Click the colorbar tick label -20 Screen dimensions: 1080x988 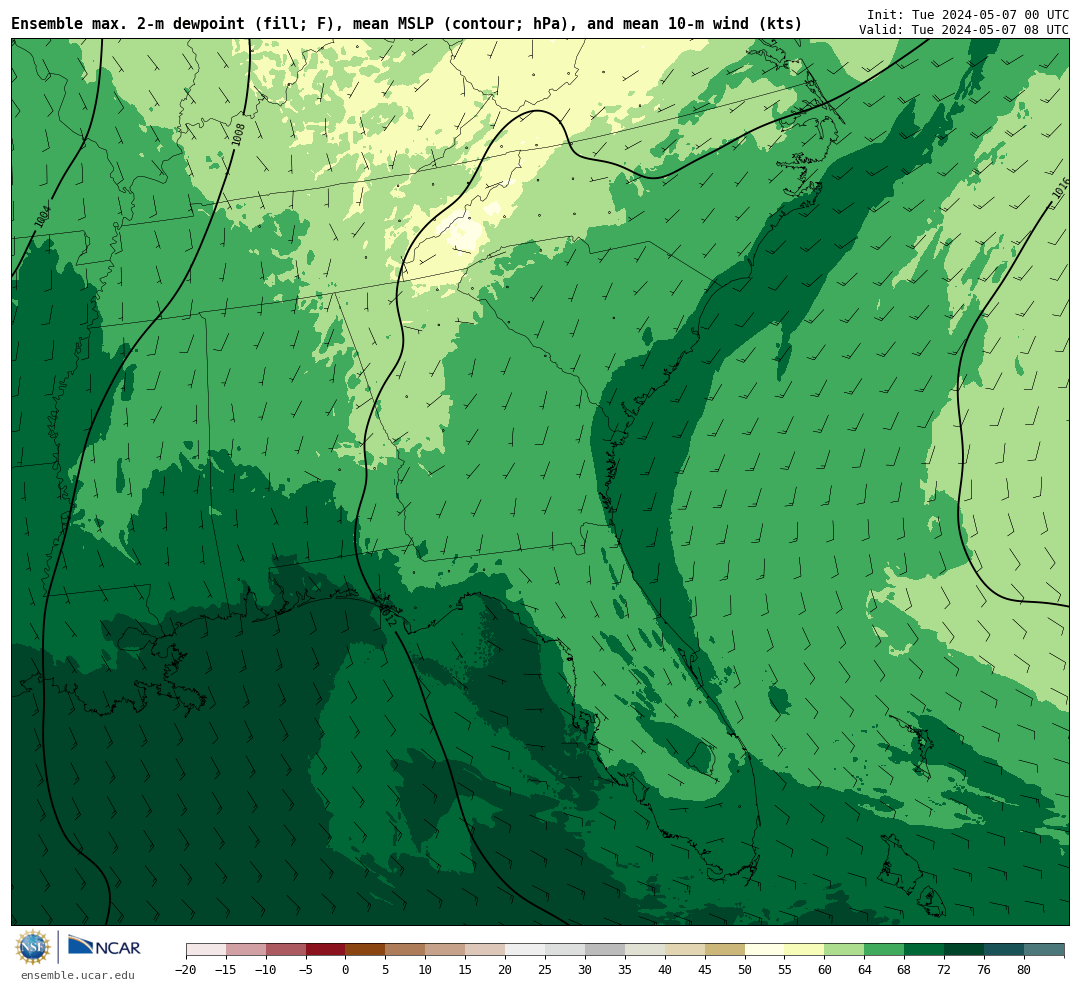coord(185,970)
